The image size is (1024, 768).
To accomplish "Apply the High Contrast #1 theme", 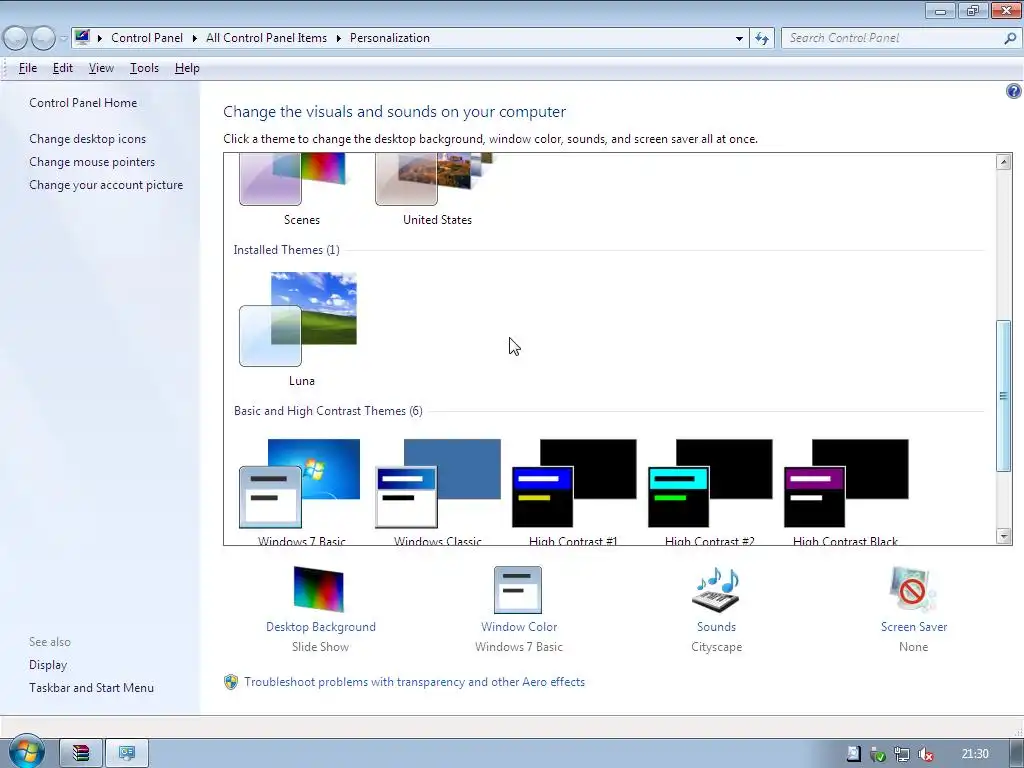I will 573,491.
